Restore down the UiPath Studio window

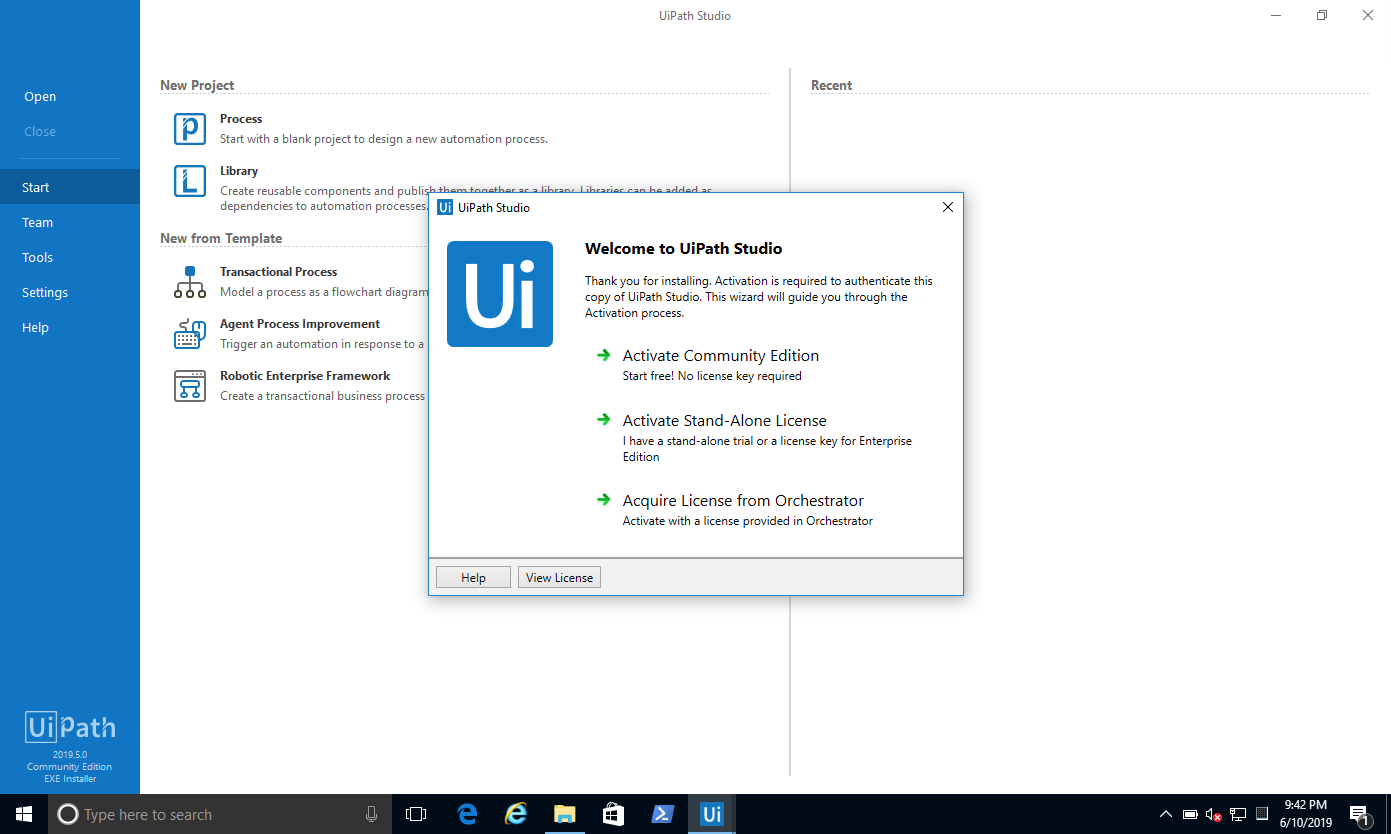[1322, 15]
